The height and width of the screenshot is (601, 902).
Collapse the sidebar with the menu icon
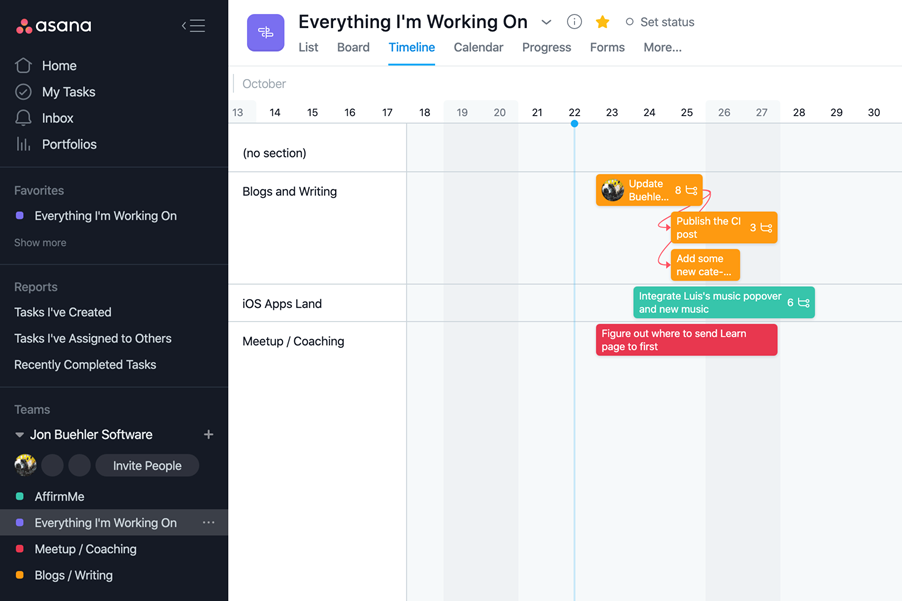point(194,26)
